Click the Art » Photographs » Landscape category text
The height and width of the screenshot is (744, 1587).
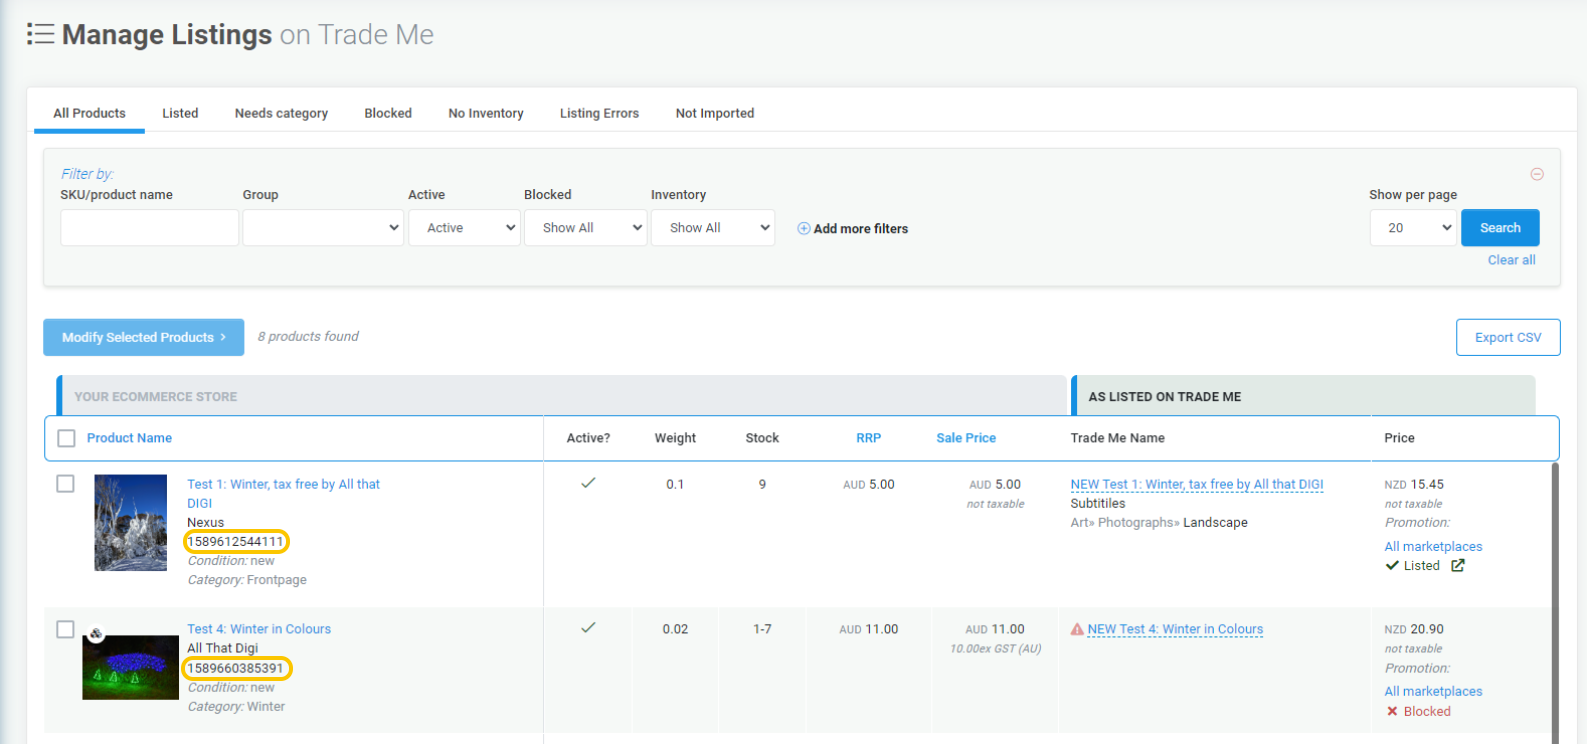(x=1159, y=523)
